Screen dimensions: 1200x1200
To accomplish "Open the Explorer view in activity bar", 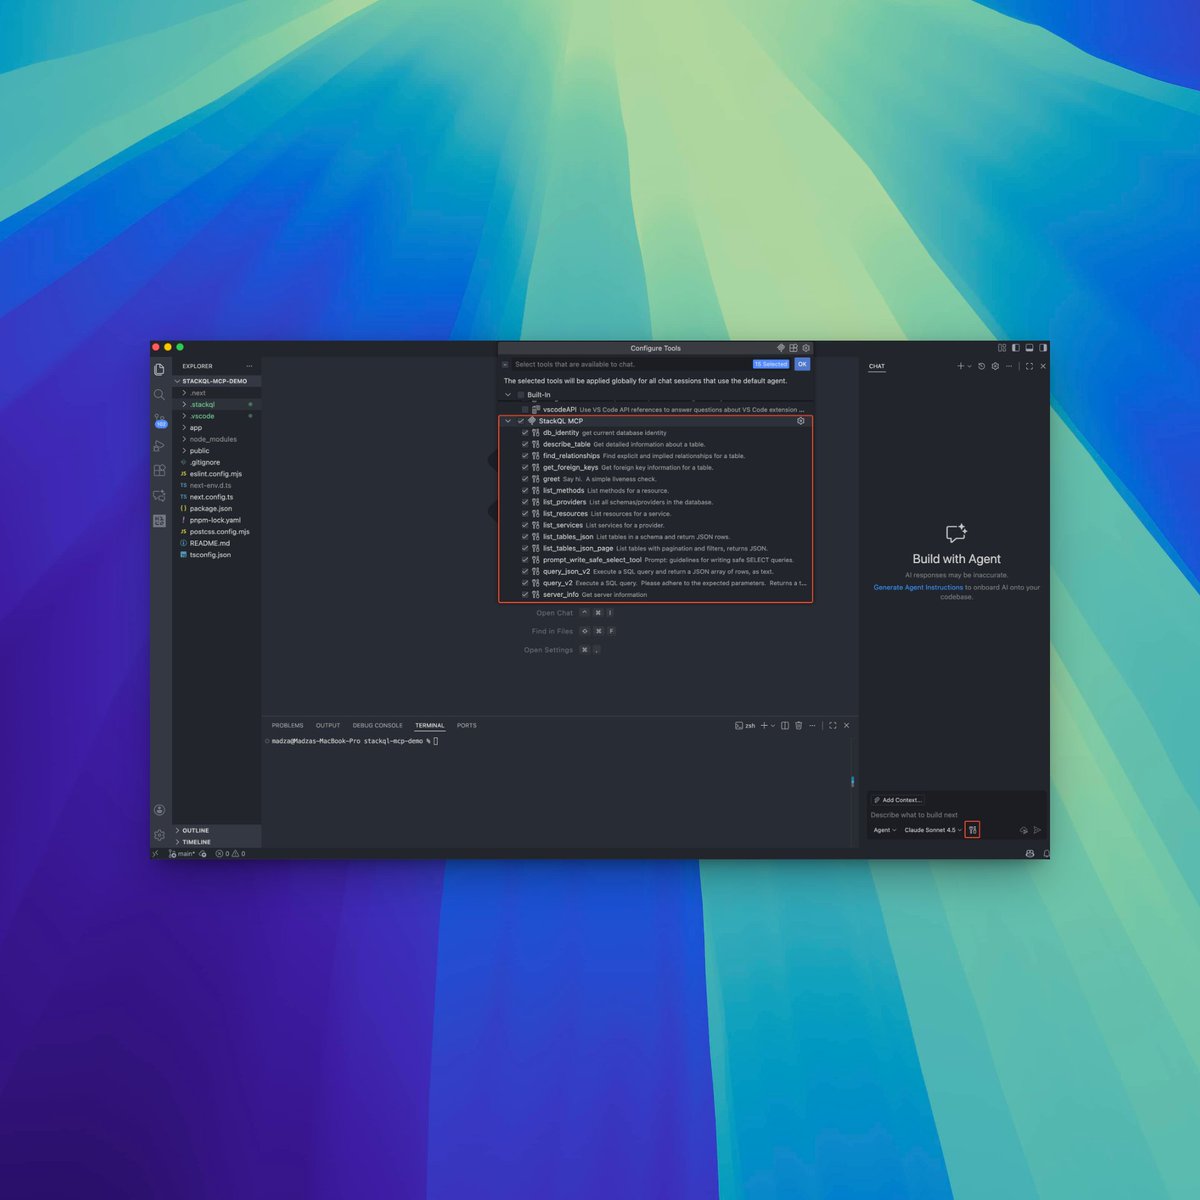I will tap(159, 369).
